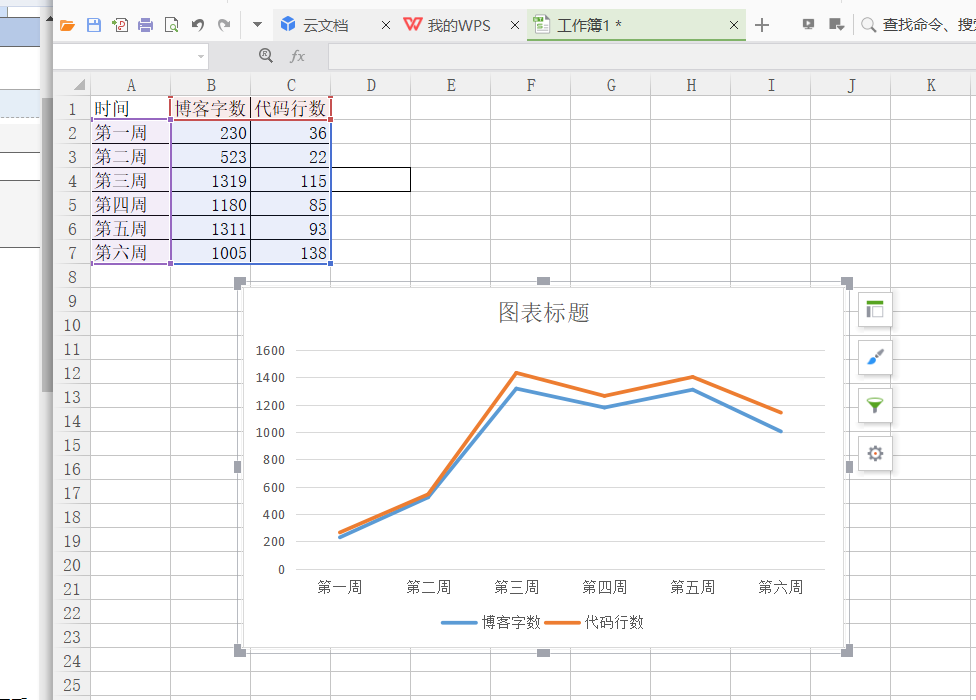Select column C header
Viewport: 976px width, 700px height.
coord(291,85)
